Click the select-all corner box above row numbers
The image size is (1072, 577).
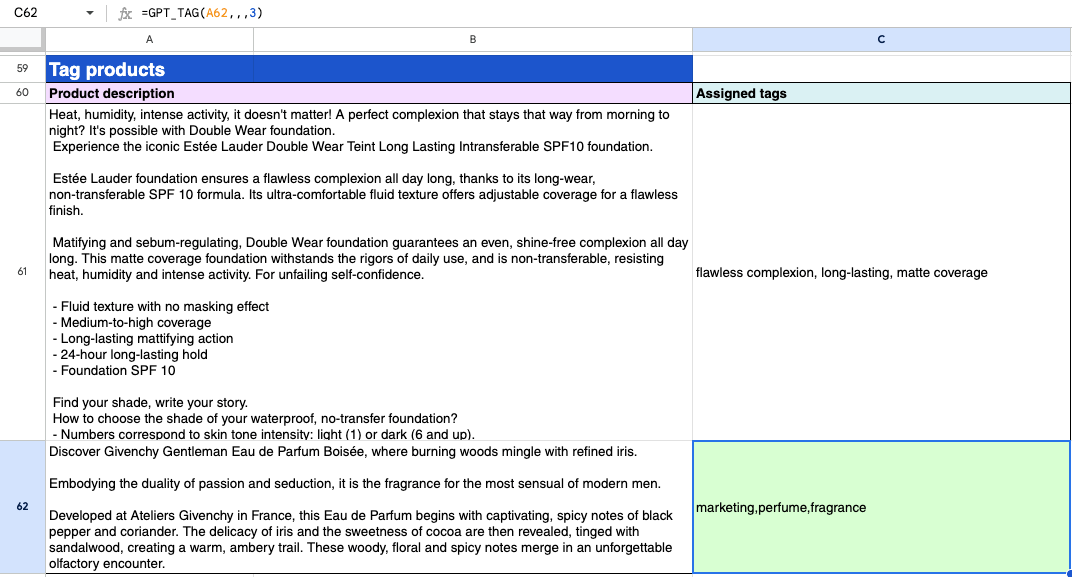22,39
